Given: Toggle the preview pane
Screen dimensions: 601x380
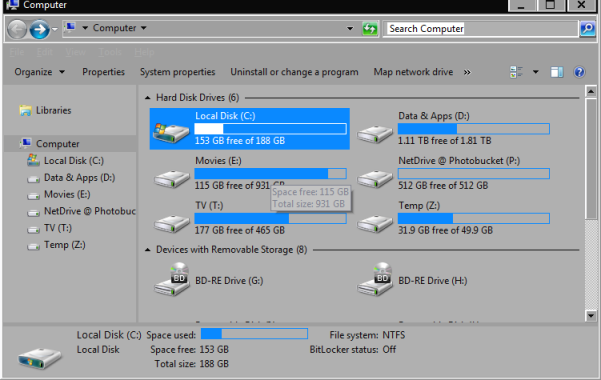Looking at the screenshot, I should pyautogui.click(x=557, y=72).
